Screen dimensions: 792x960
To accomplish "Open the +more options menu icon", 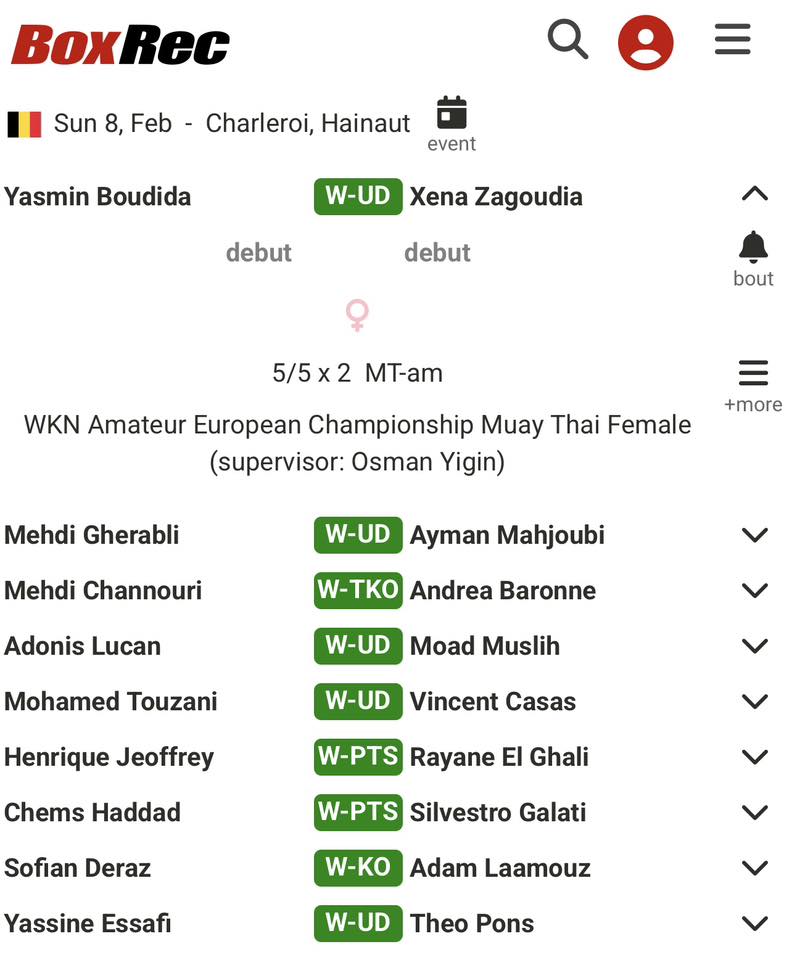I will (753, 374).
